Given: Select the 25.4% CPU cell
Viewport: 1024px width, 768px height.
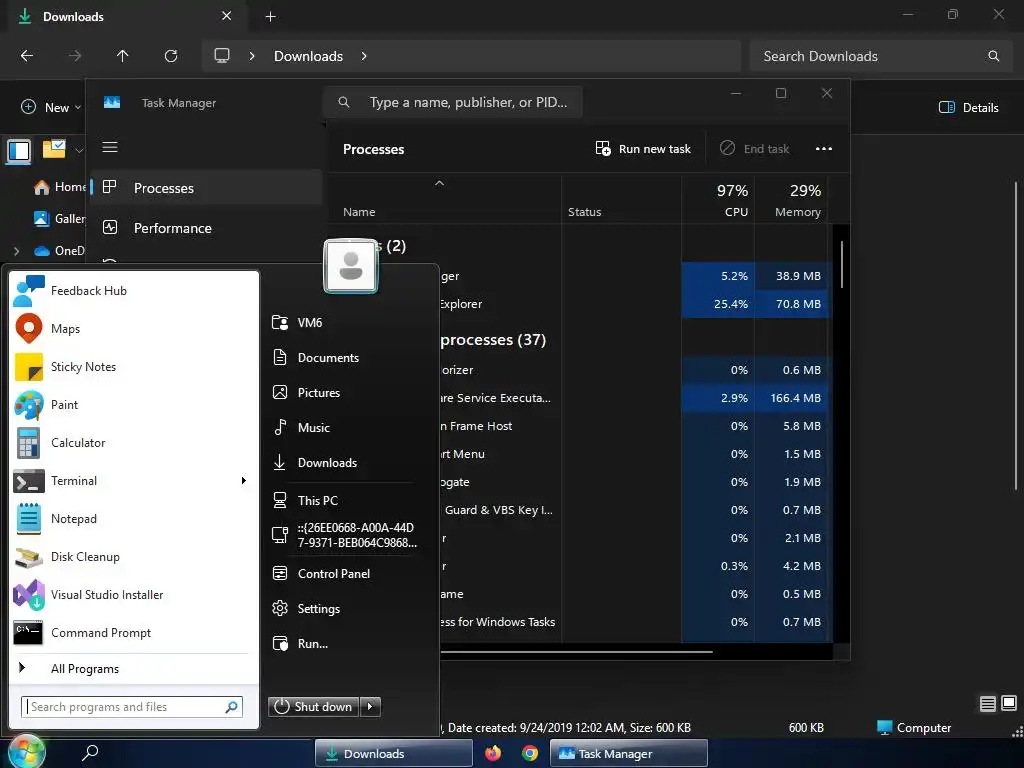Looking at the screenshot, I should pyautogui.click(x=718, y=304).
